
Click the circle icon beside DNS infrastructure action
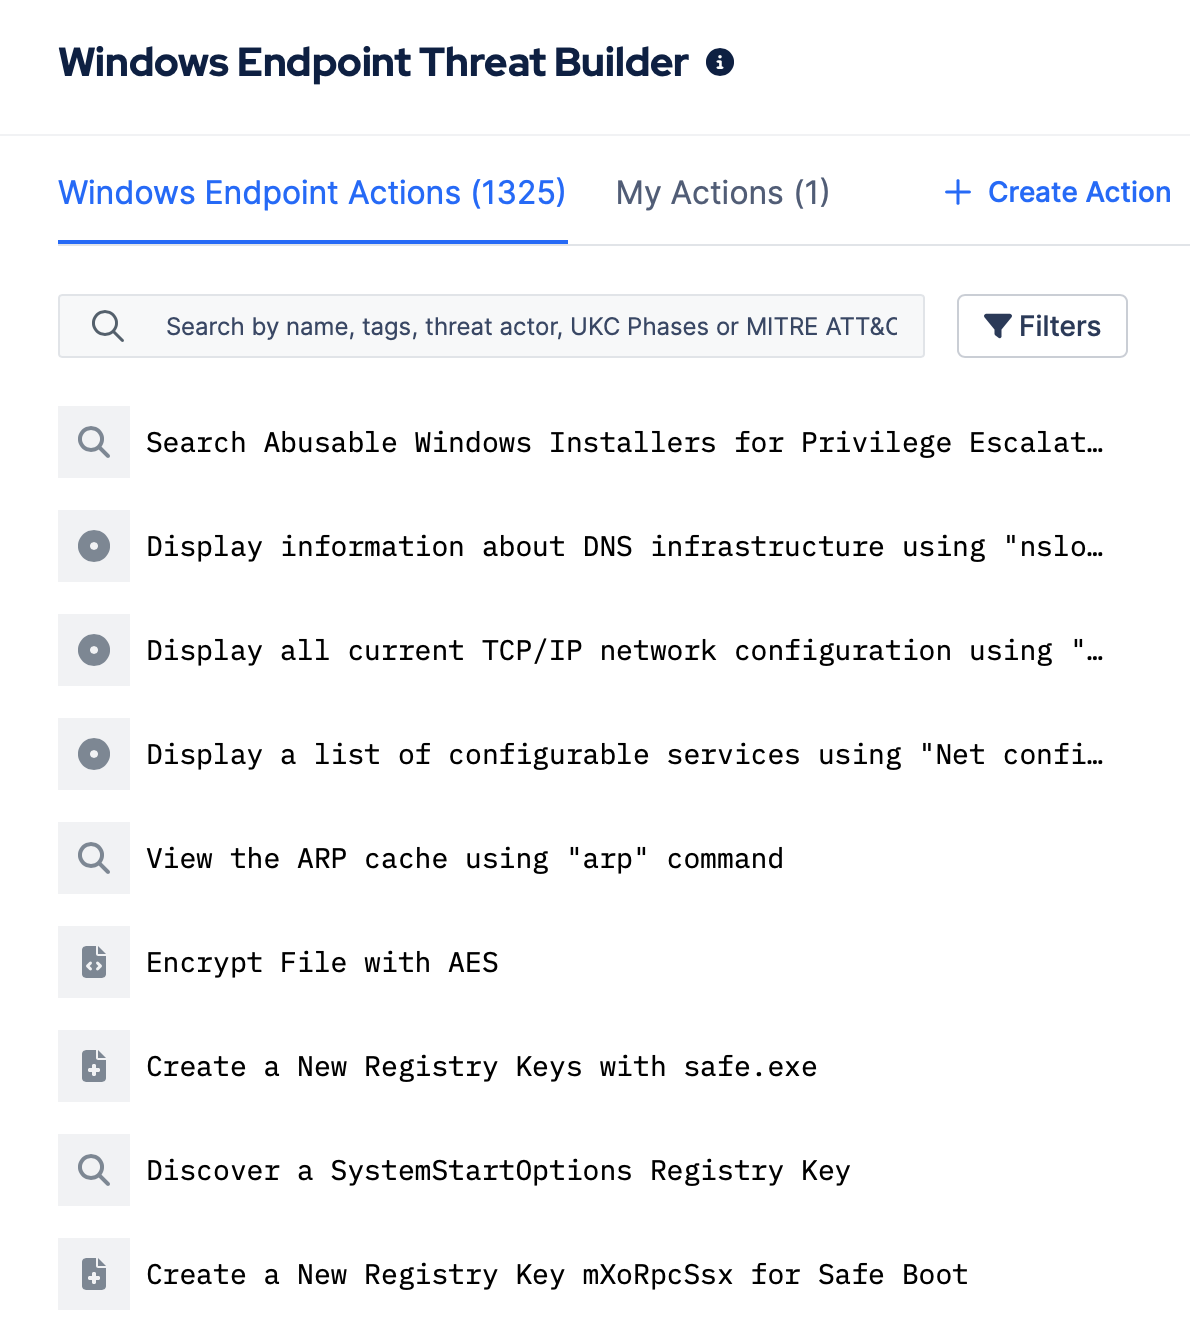[94, 546]
